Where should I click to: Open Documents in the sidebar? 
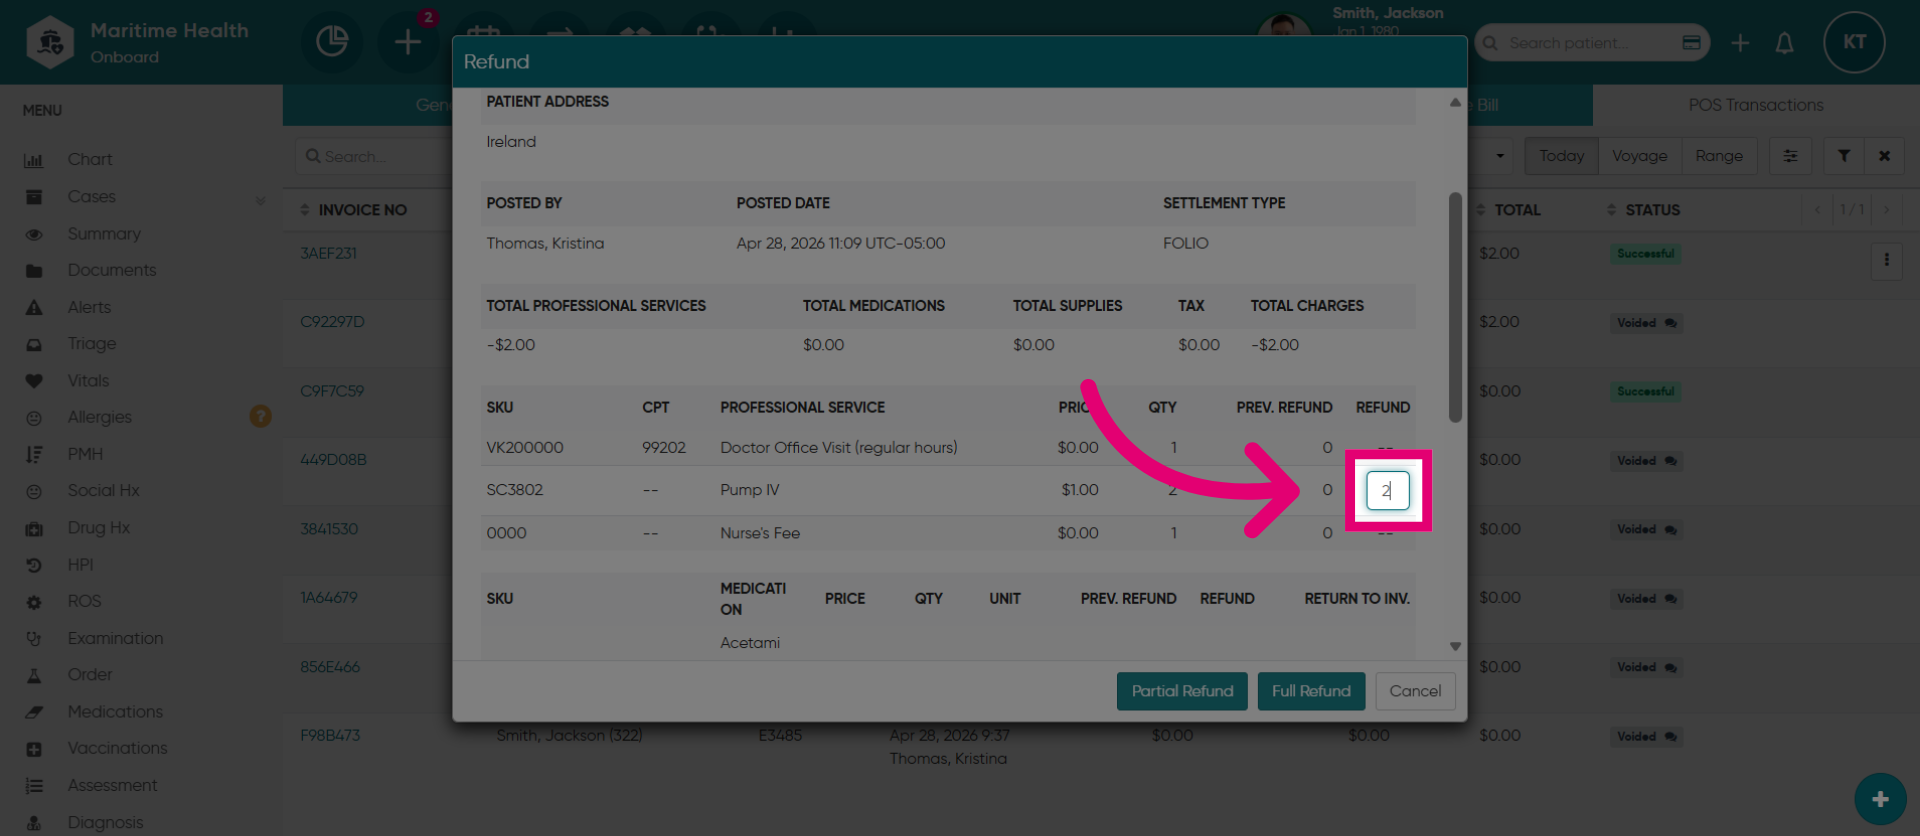[x=112, y=270]
